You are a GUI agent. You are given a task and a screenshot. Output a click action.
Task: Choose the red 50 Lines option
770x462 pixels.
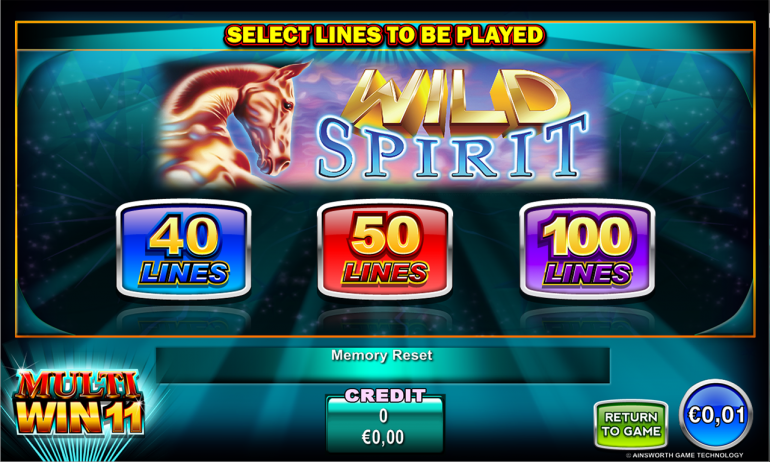coord(385,249)
